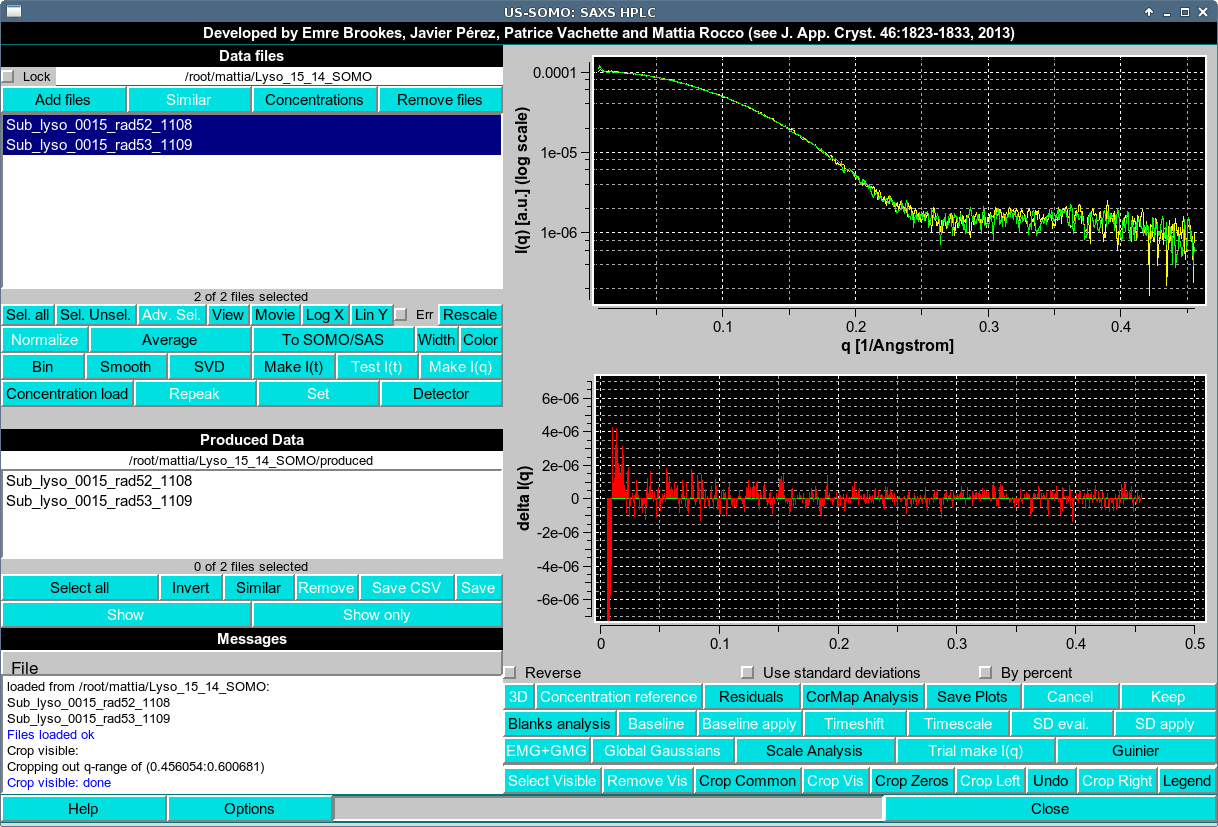Click Make I(q)
This screenshot has width=1218, height=827.
tap(460, 366)
